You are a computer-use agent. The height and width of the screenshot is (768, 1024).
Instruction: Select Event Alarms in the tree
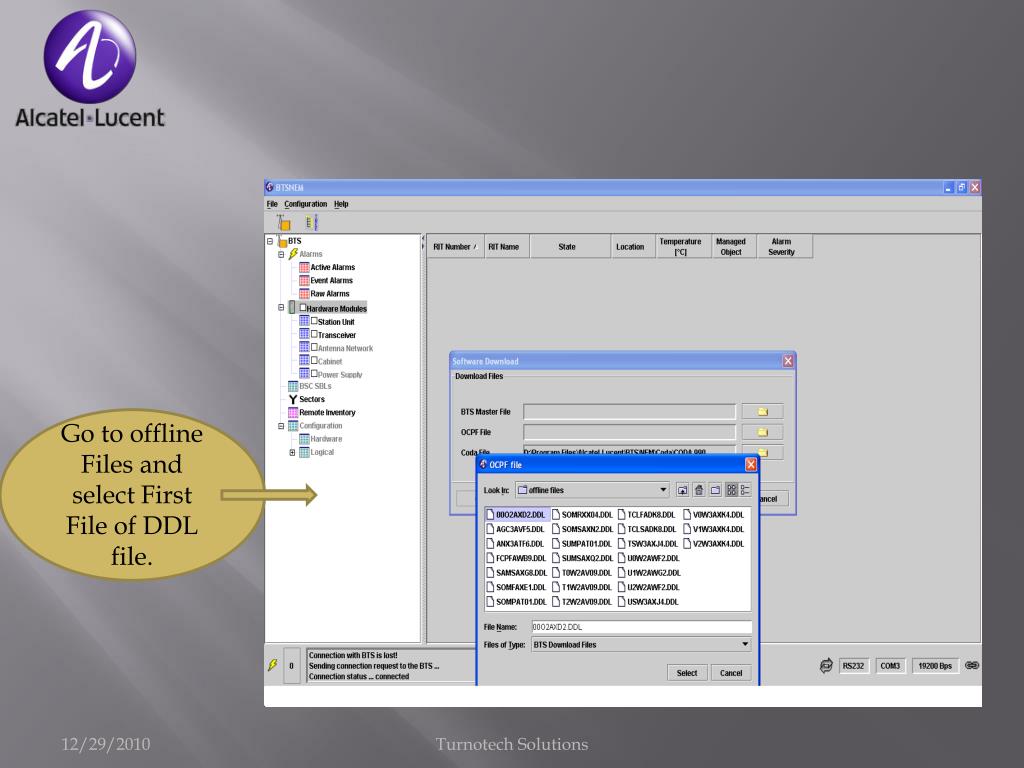coord(331,280)
